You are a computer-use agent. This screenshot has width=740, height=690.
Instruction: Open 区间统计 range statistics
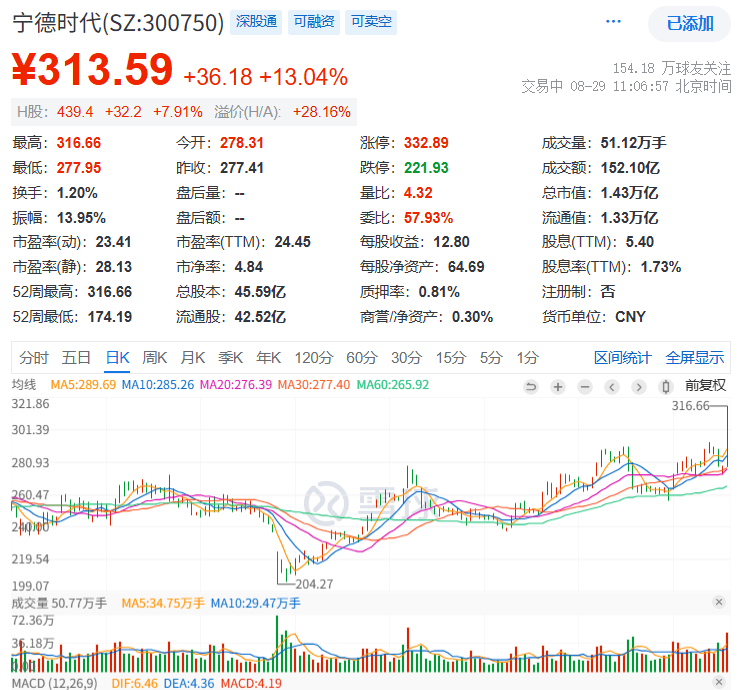coord(622,358)
